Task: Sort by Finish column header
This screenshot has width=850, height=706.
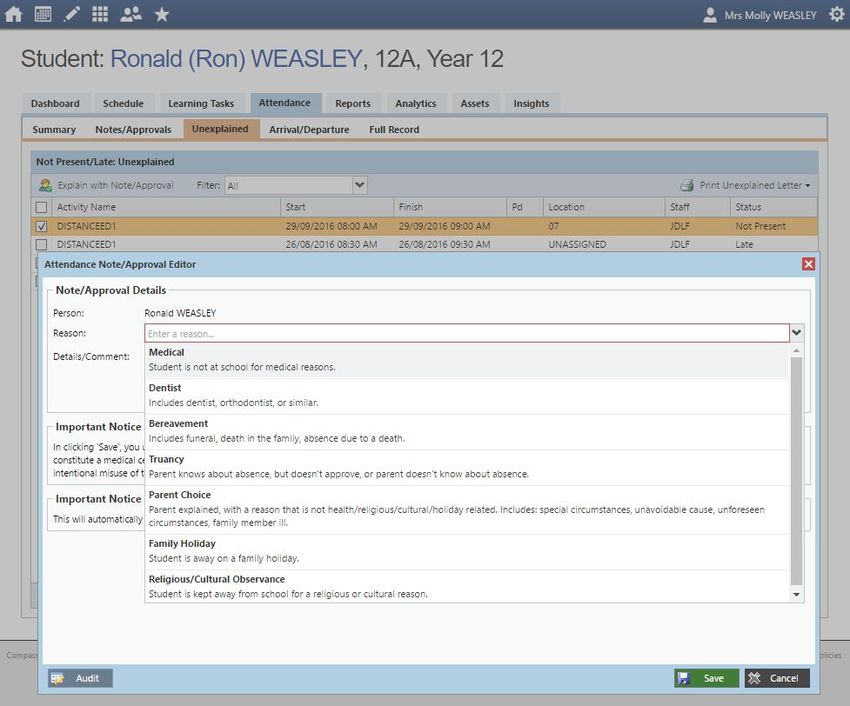Action: click(x=450, y=207)
